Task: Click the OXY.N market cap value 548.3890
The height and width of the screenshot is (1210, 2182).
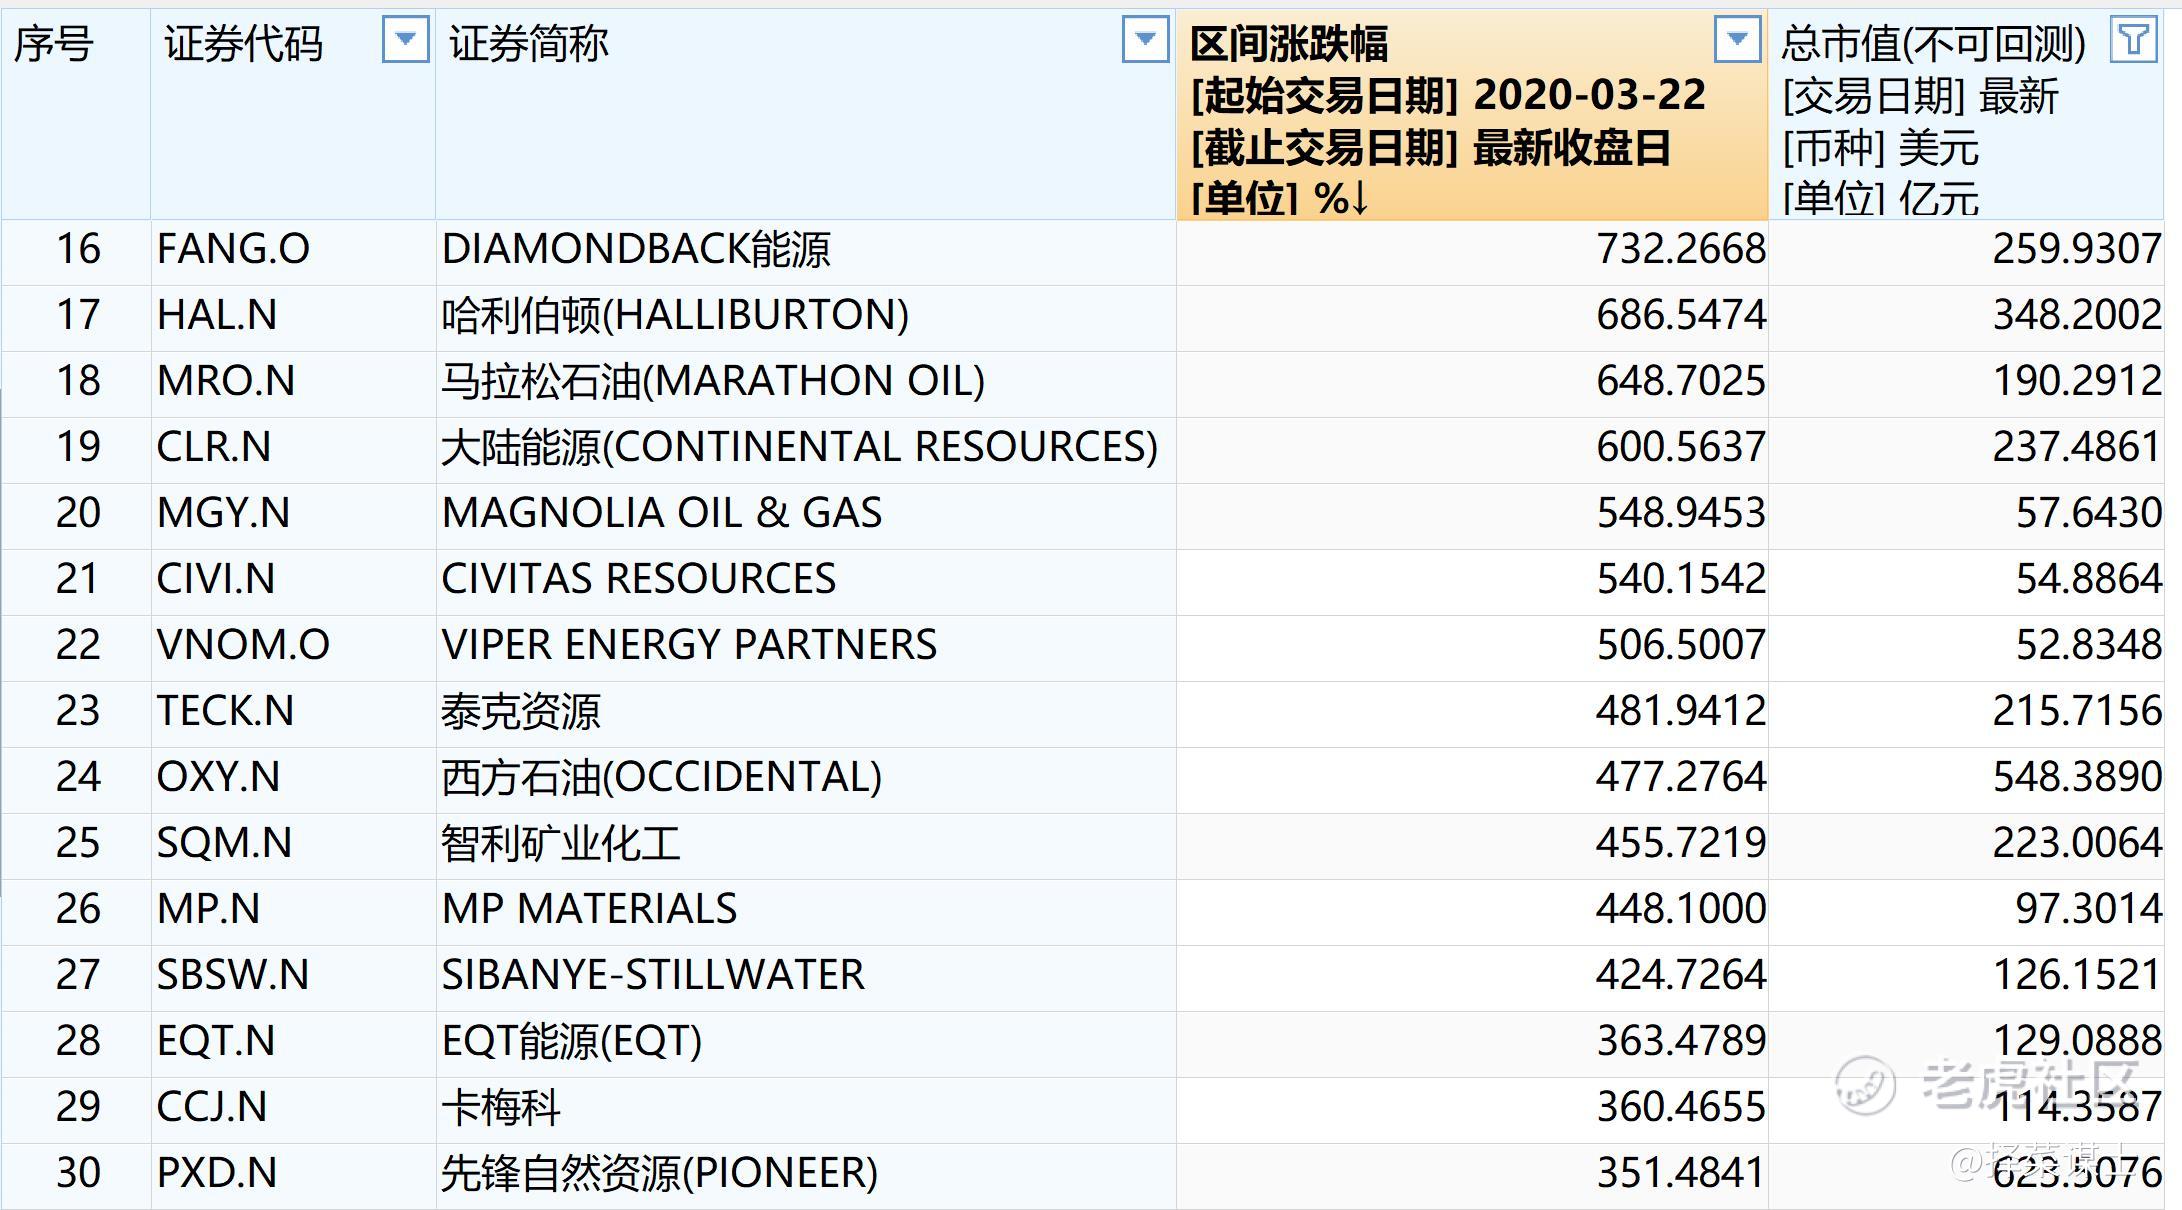Action: coord(2076,777)
